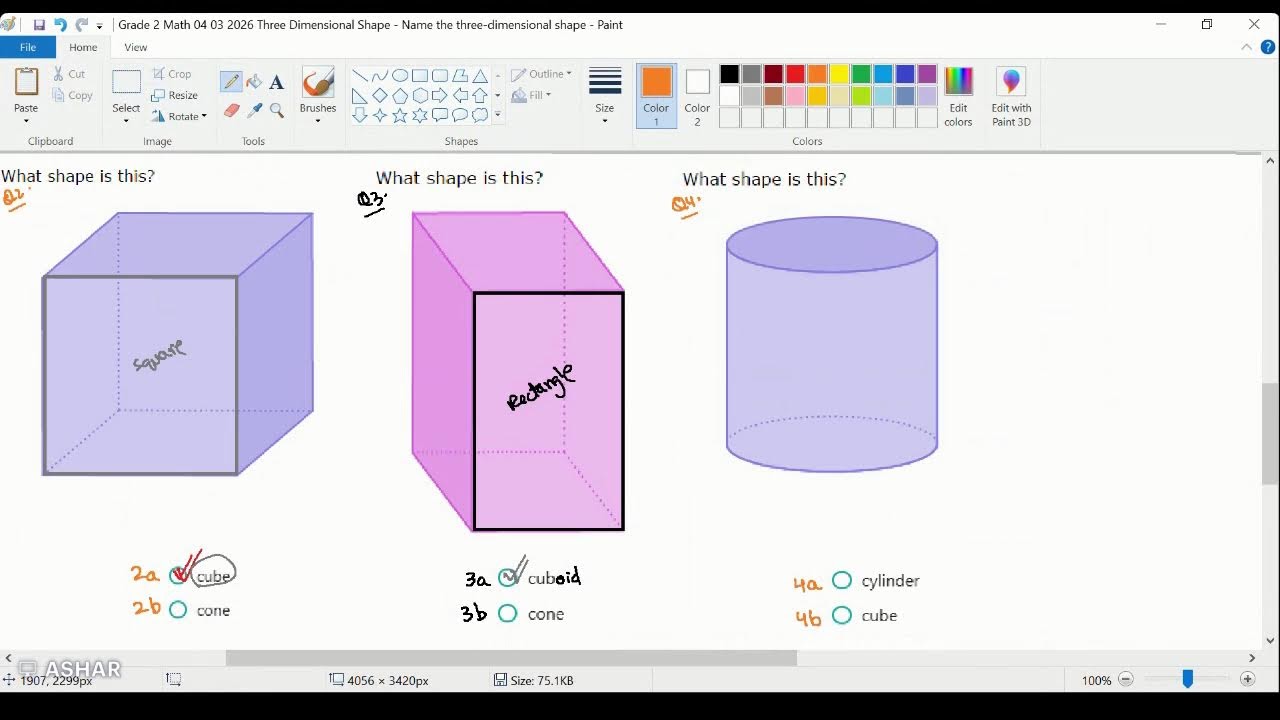1280x720 pixels.
Task: Click the "100%" zoom level text
Action: pyautogui.click(x=1096, y=680)
